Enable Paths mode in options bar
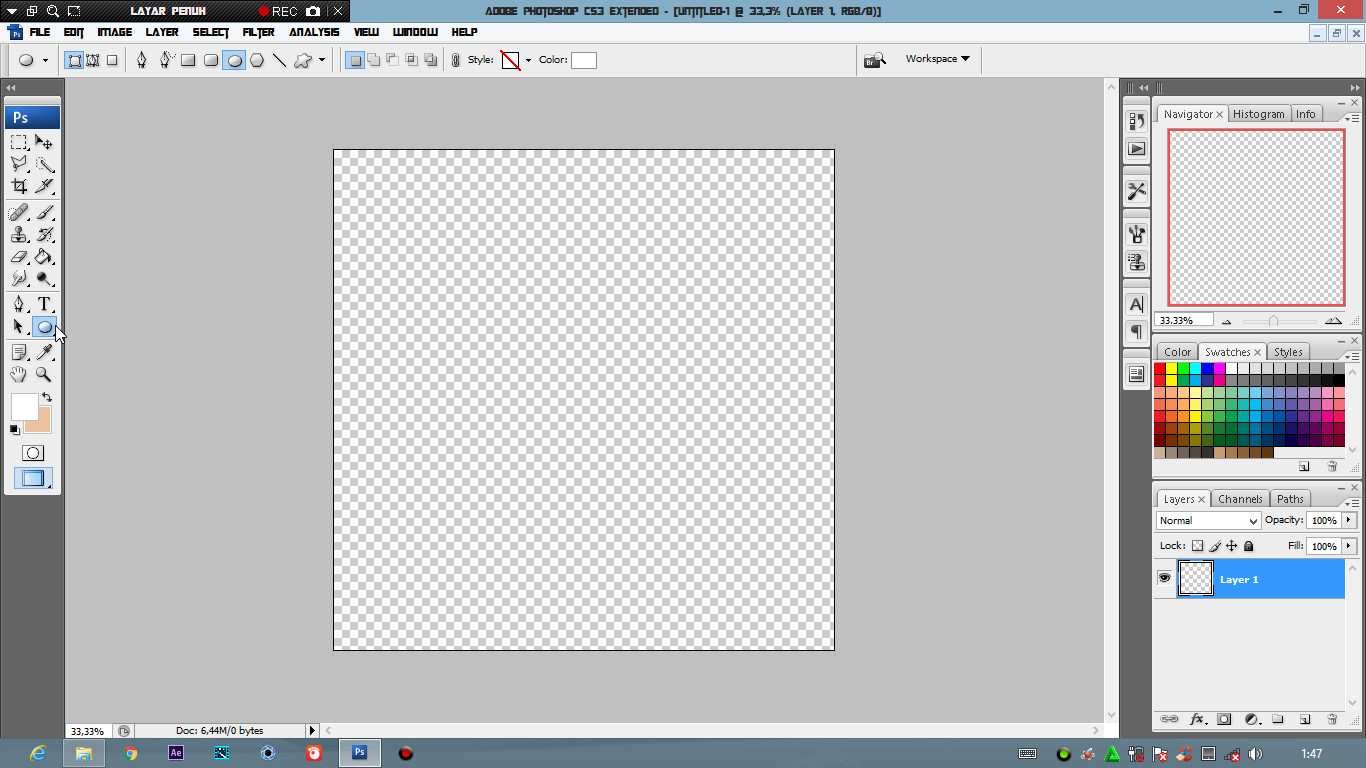Image resolution: width=1366 pixels, height=768 pixels. coord(92,60)
